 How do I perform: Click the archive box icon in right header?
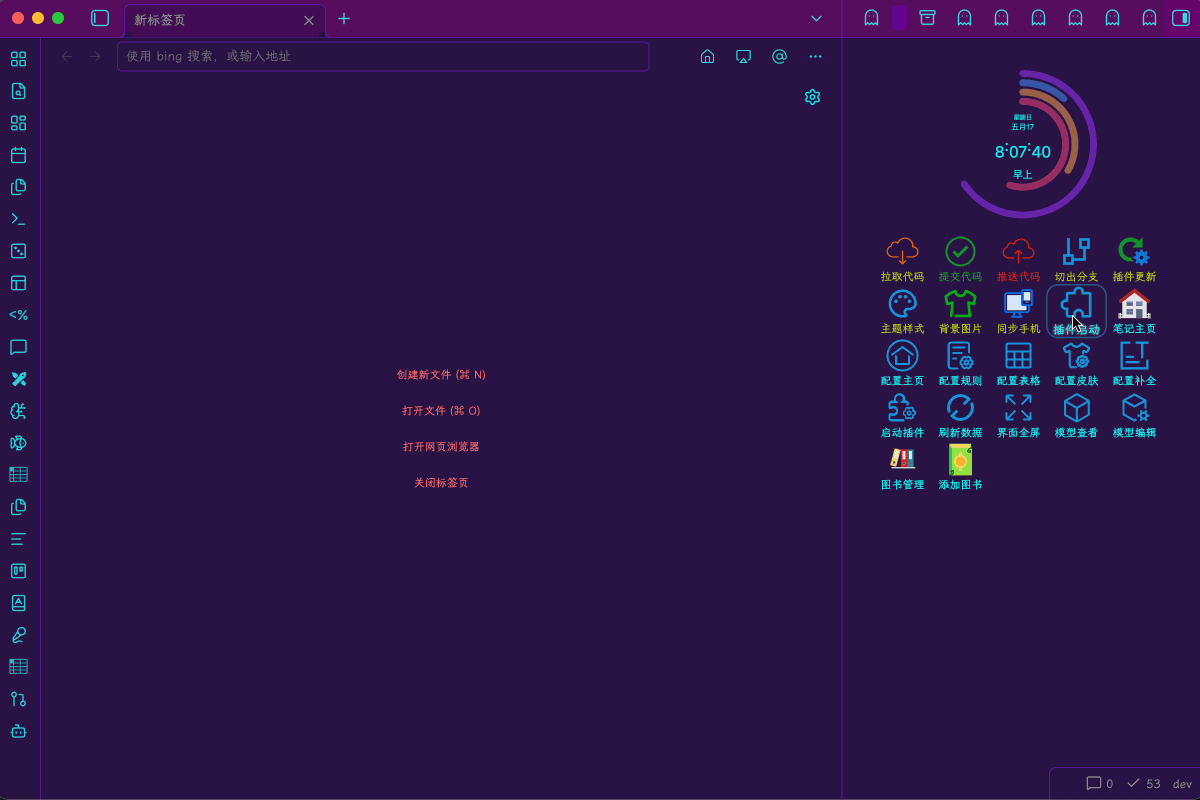[x=927, y=18]
